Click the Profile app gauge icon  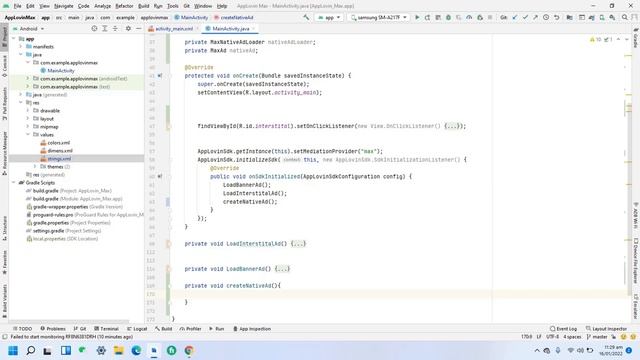click(469, 18)
